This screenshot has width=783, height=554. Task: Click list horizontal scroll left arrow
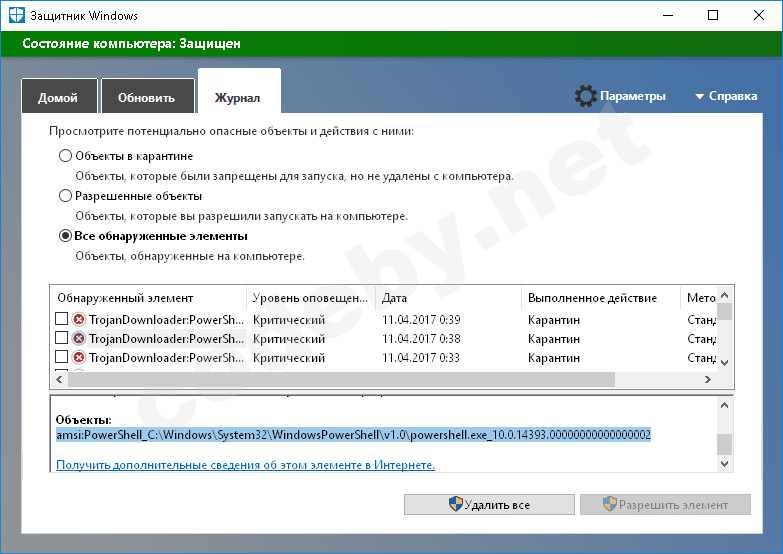click(x=59, y=380)
